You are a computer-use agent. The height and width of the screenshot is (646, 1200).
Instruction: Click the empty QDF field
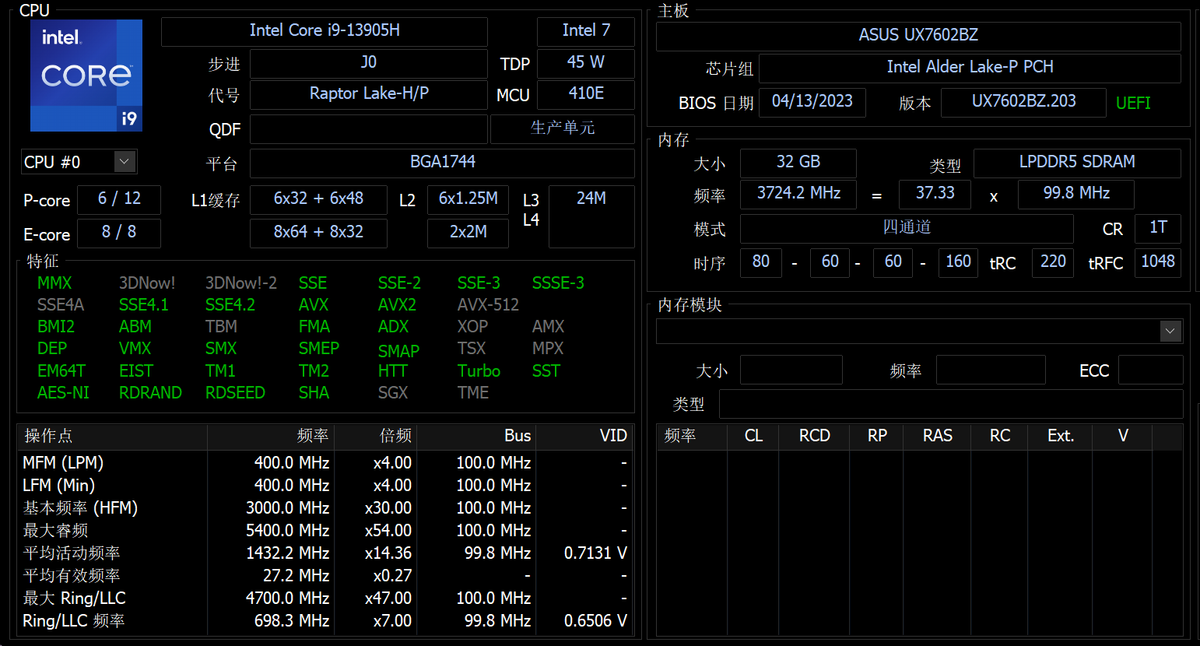369,130
